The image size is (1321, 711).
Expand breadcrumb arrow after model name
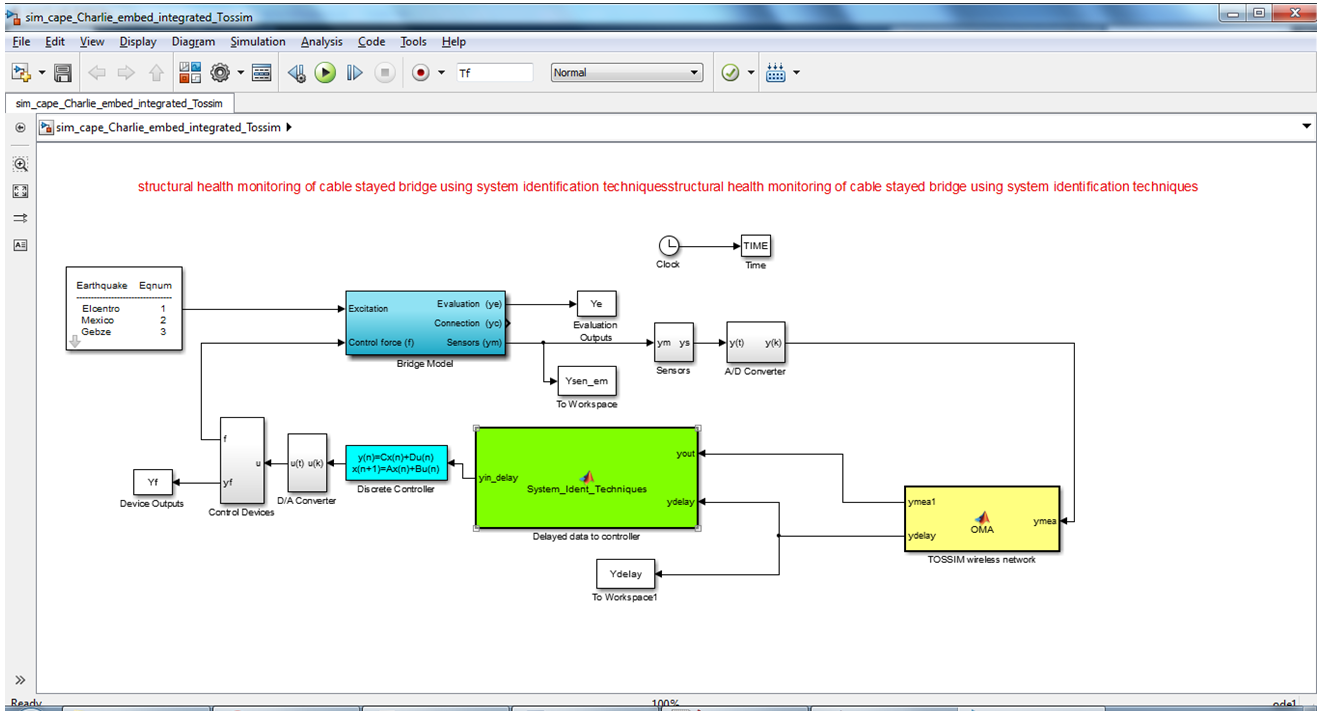click(x=289, y=127)
